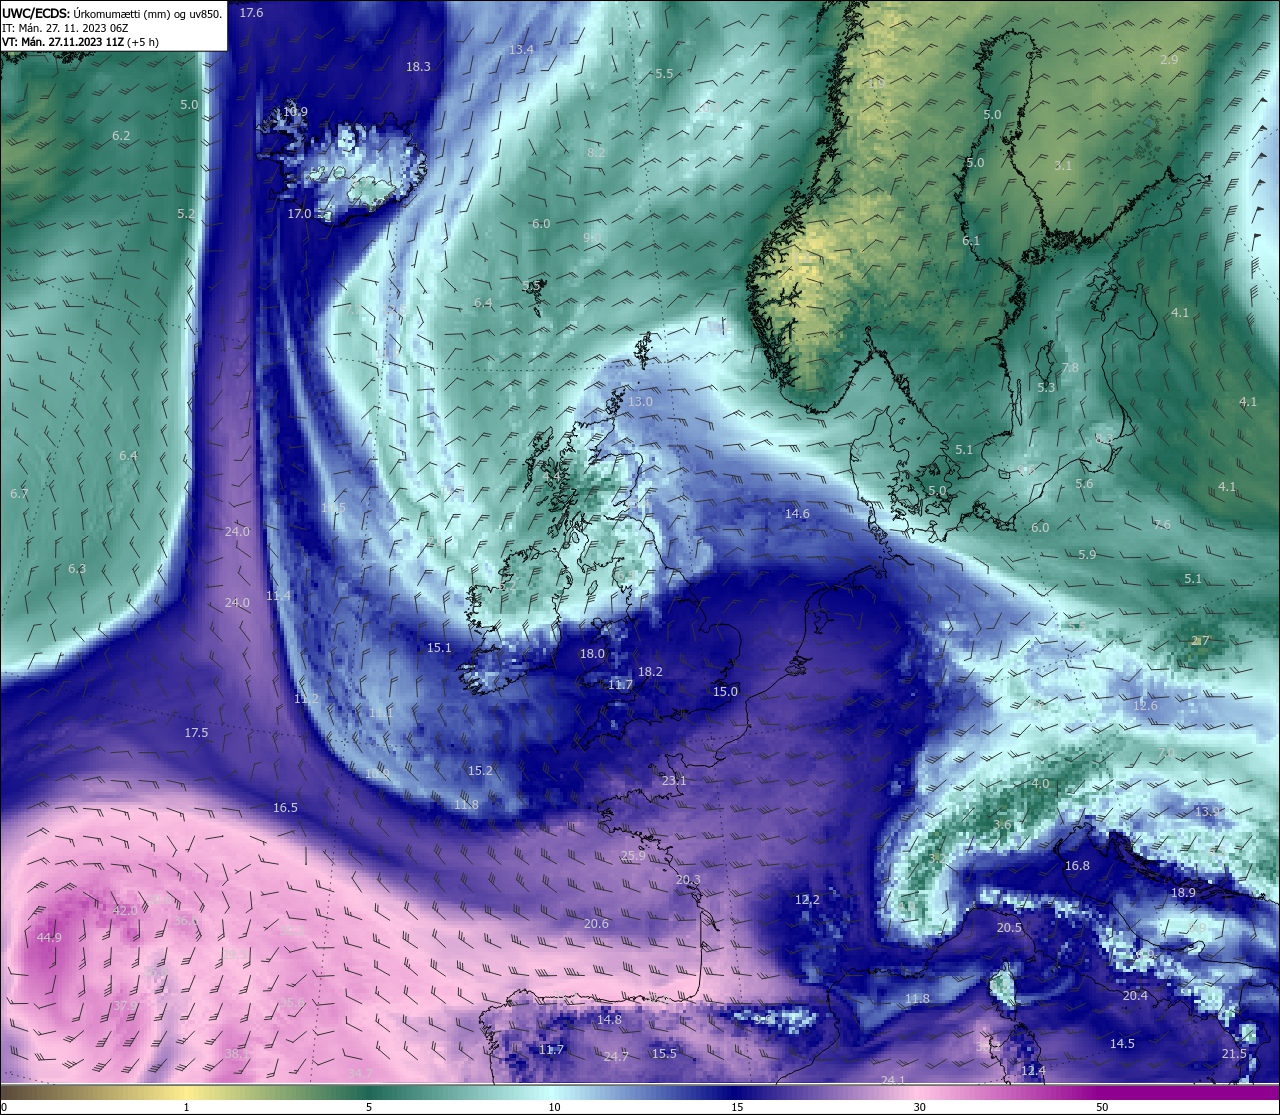
Task: Click the 6.7 value at the western edge
Action: coord(19,494)
